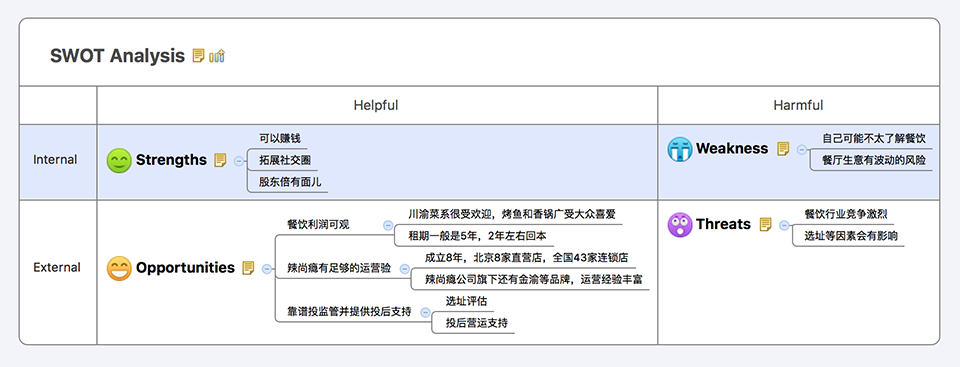This screenshot has width=960, height=367.
Task: Select the 辣尚瘾有足够的运营验 subtopic
Action: [x=339, y=268]
